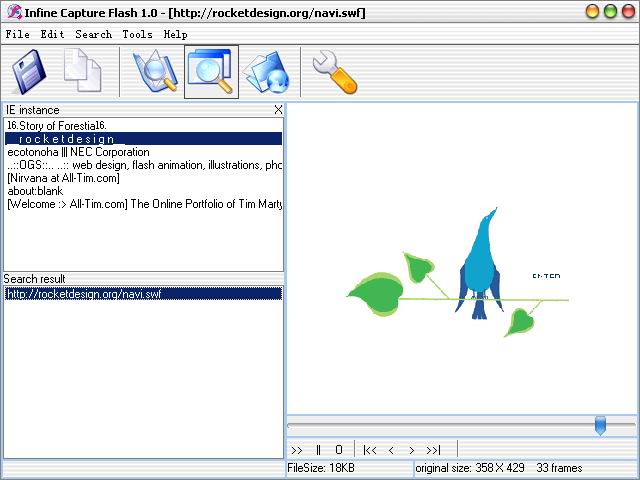
Task: Open the Tools menu
Action: pos(138,34)
